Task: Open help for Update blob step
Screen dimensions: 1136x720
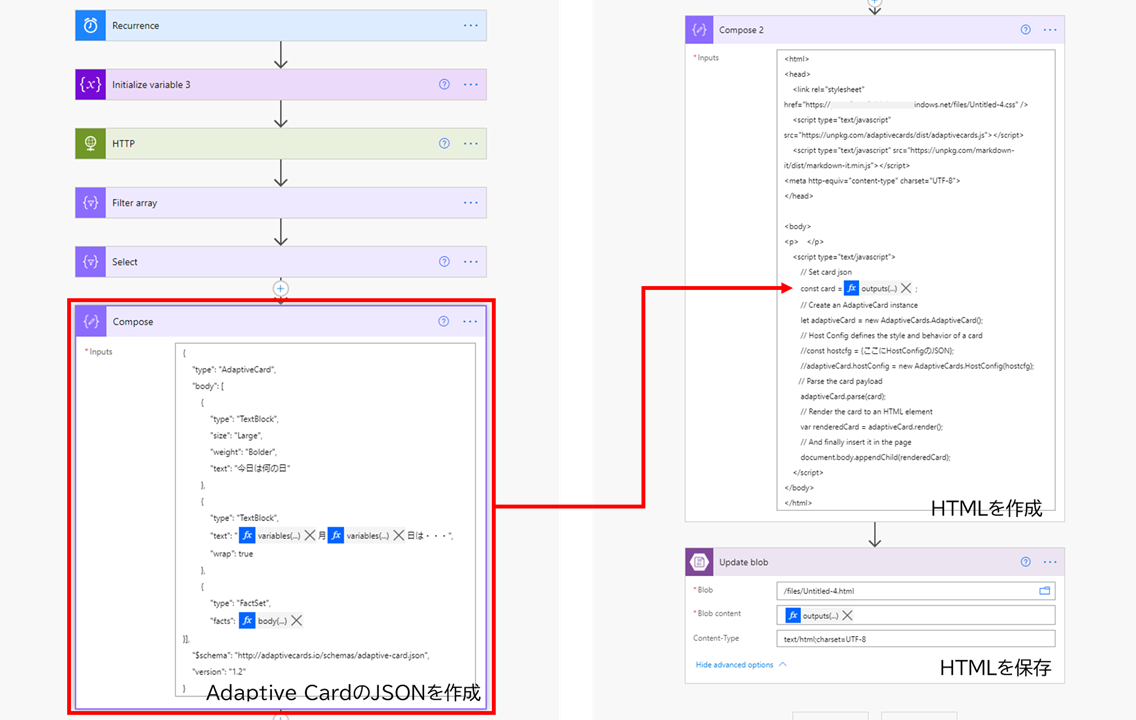Action: pyautogui.click(x=1025, y=561)
